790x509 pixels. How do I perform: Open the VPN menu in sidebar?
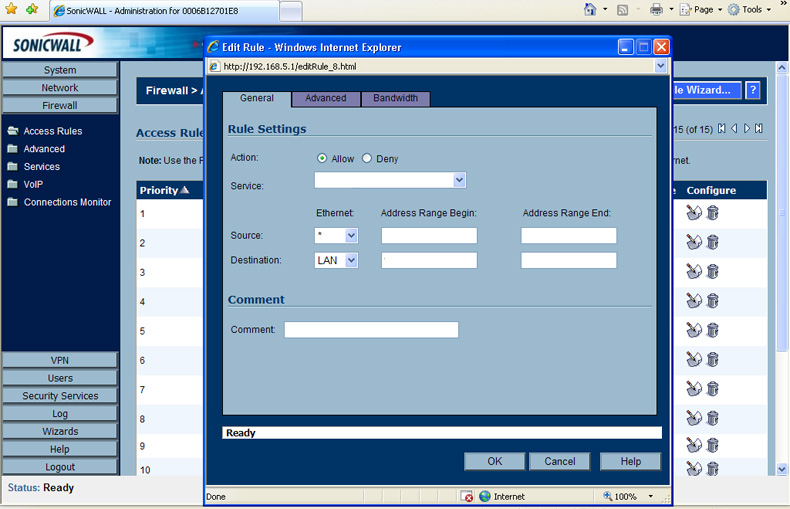coord(60,360)
